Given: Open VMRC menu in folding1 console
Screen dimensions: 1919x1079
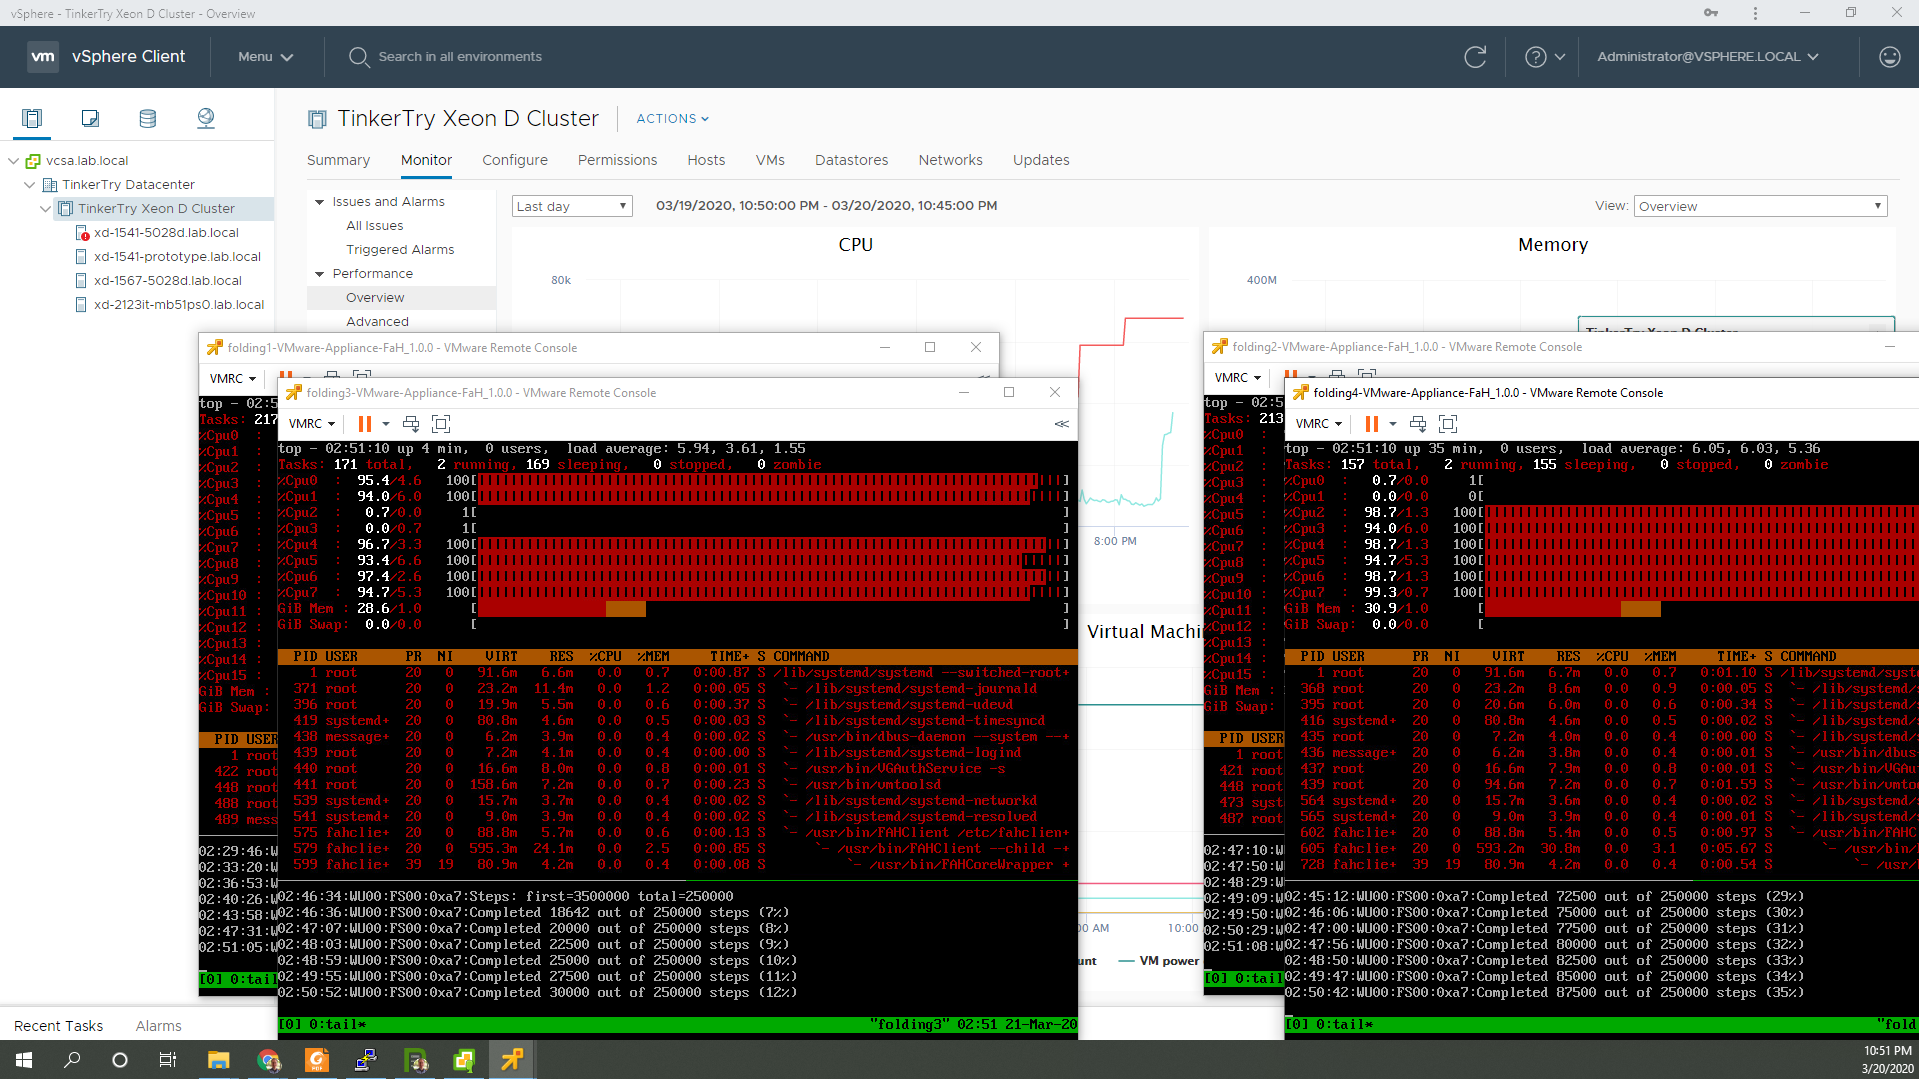Looking at the screenshot, I should click(233, 379).
